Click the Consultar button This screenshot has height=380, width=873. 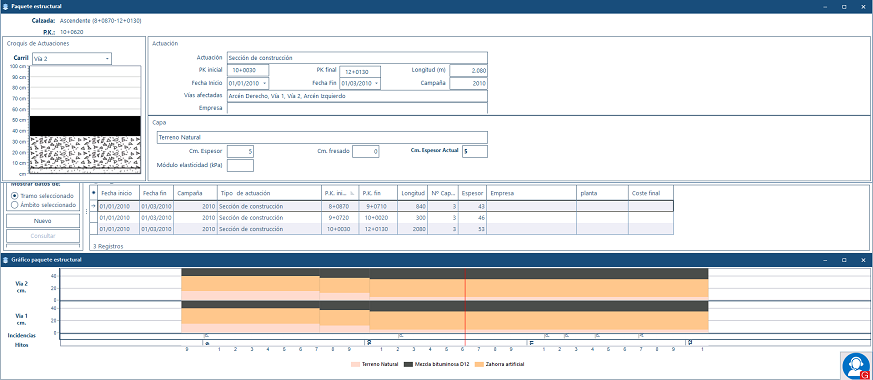click(43, 236)
